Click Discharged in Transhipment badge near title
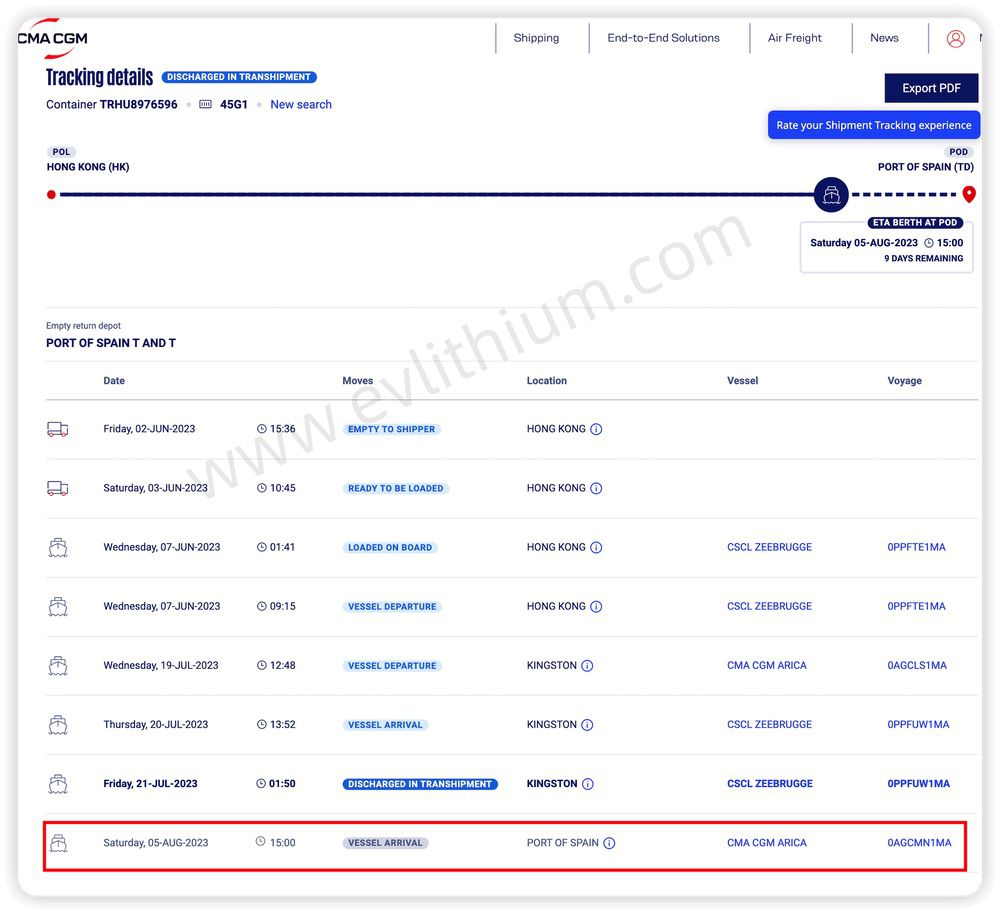Screen dimensions: 1000x914 (239, 77)
